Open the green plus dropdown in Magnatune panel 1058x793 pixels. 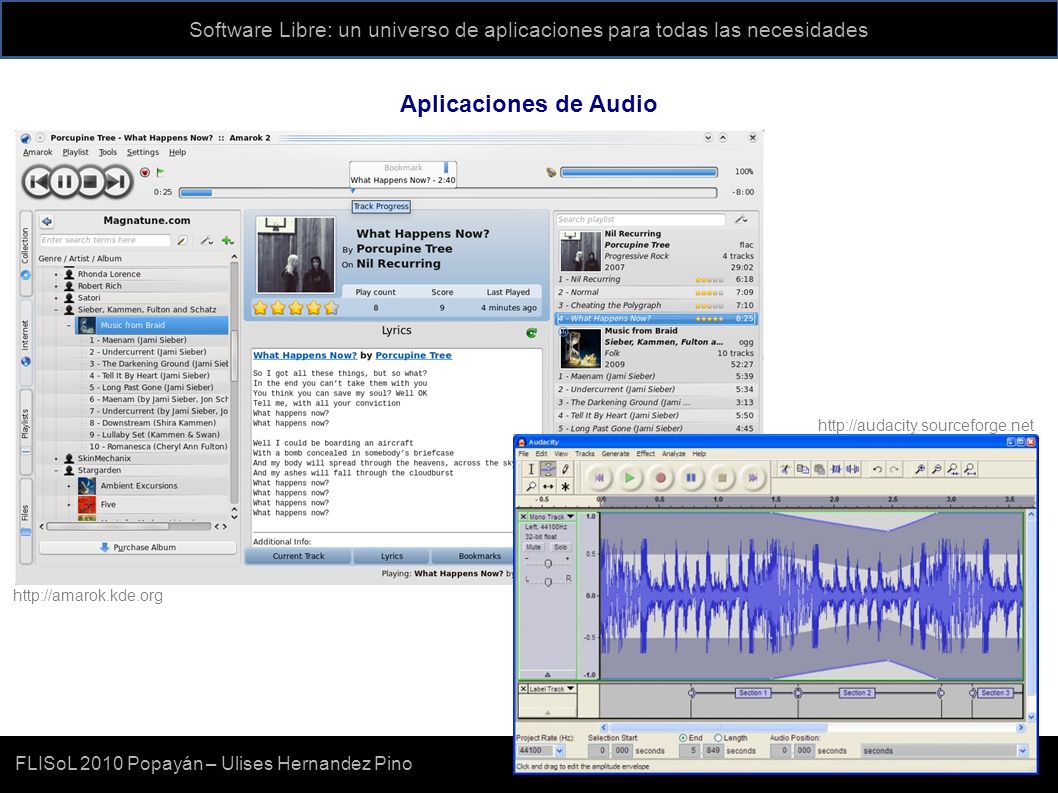[x=228, y=240]
